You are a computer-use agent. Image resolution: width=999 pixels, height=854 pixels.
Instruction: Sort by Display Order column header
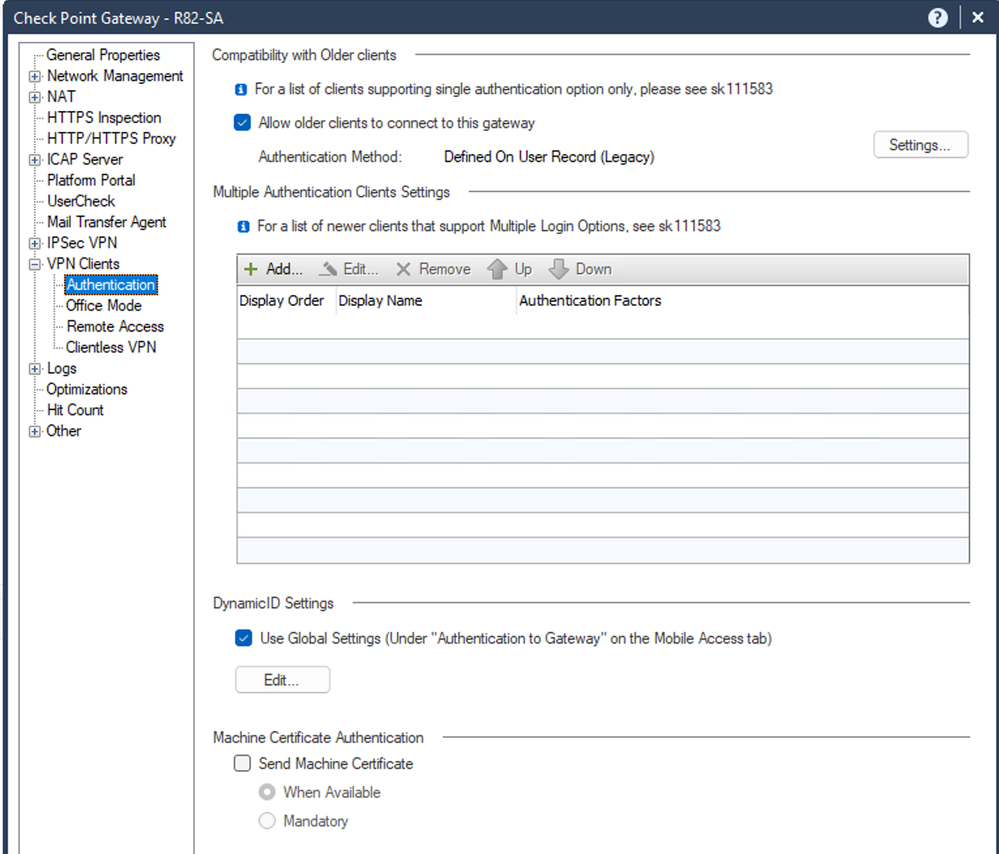[x=286, y=301]
